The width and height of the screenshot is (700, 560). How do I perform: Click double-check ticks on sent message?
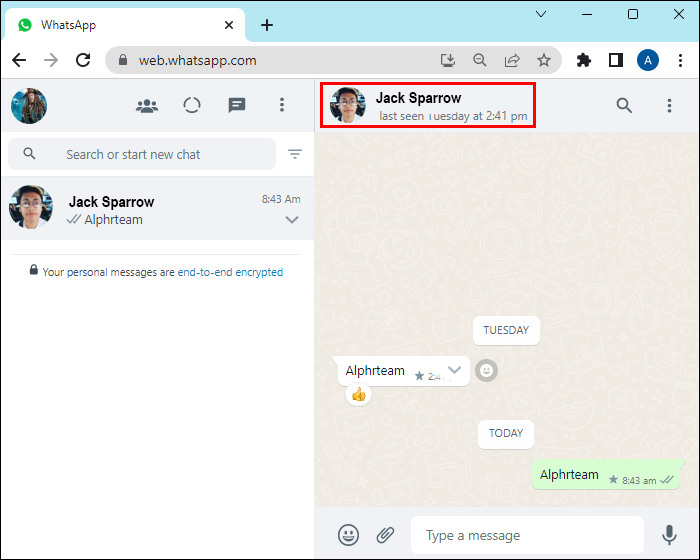tap(667, 480)
